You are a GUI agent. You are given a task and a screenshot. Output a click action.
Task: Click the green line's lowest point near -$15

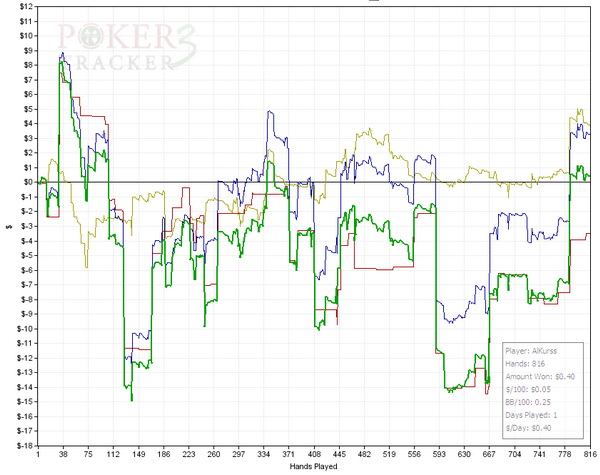click(x=131, y=399)
